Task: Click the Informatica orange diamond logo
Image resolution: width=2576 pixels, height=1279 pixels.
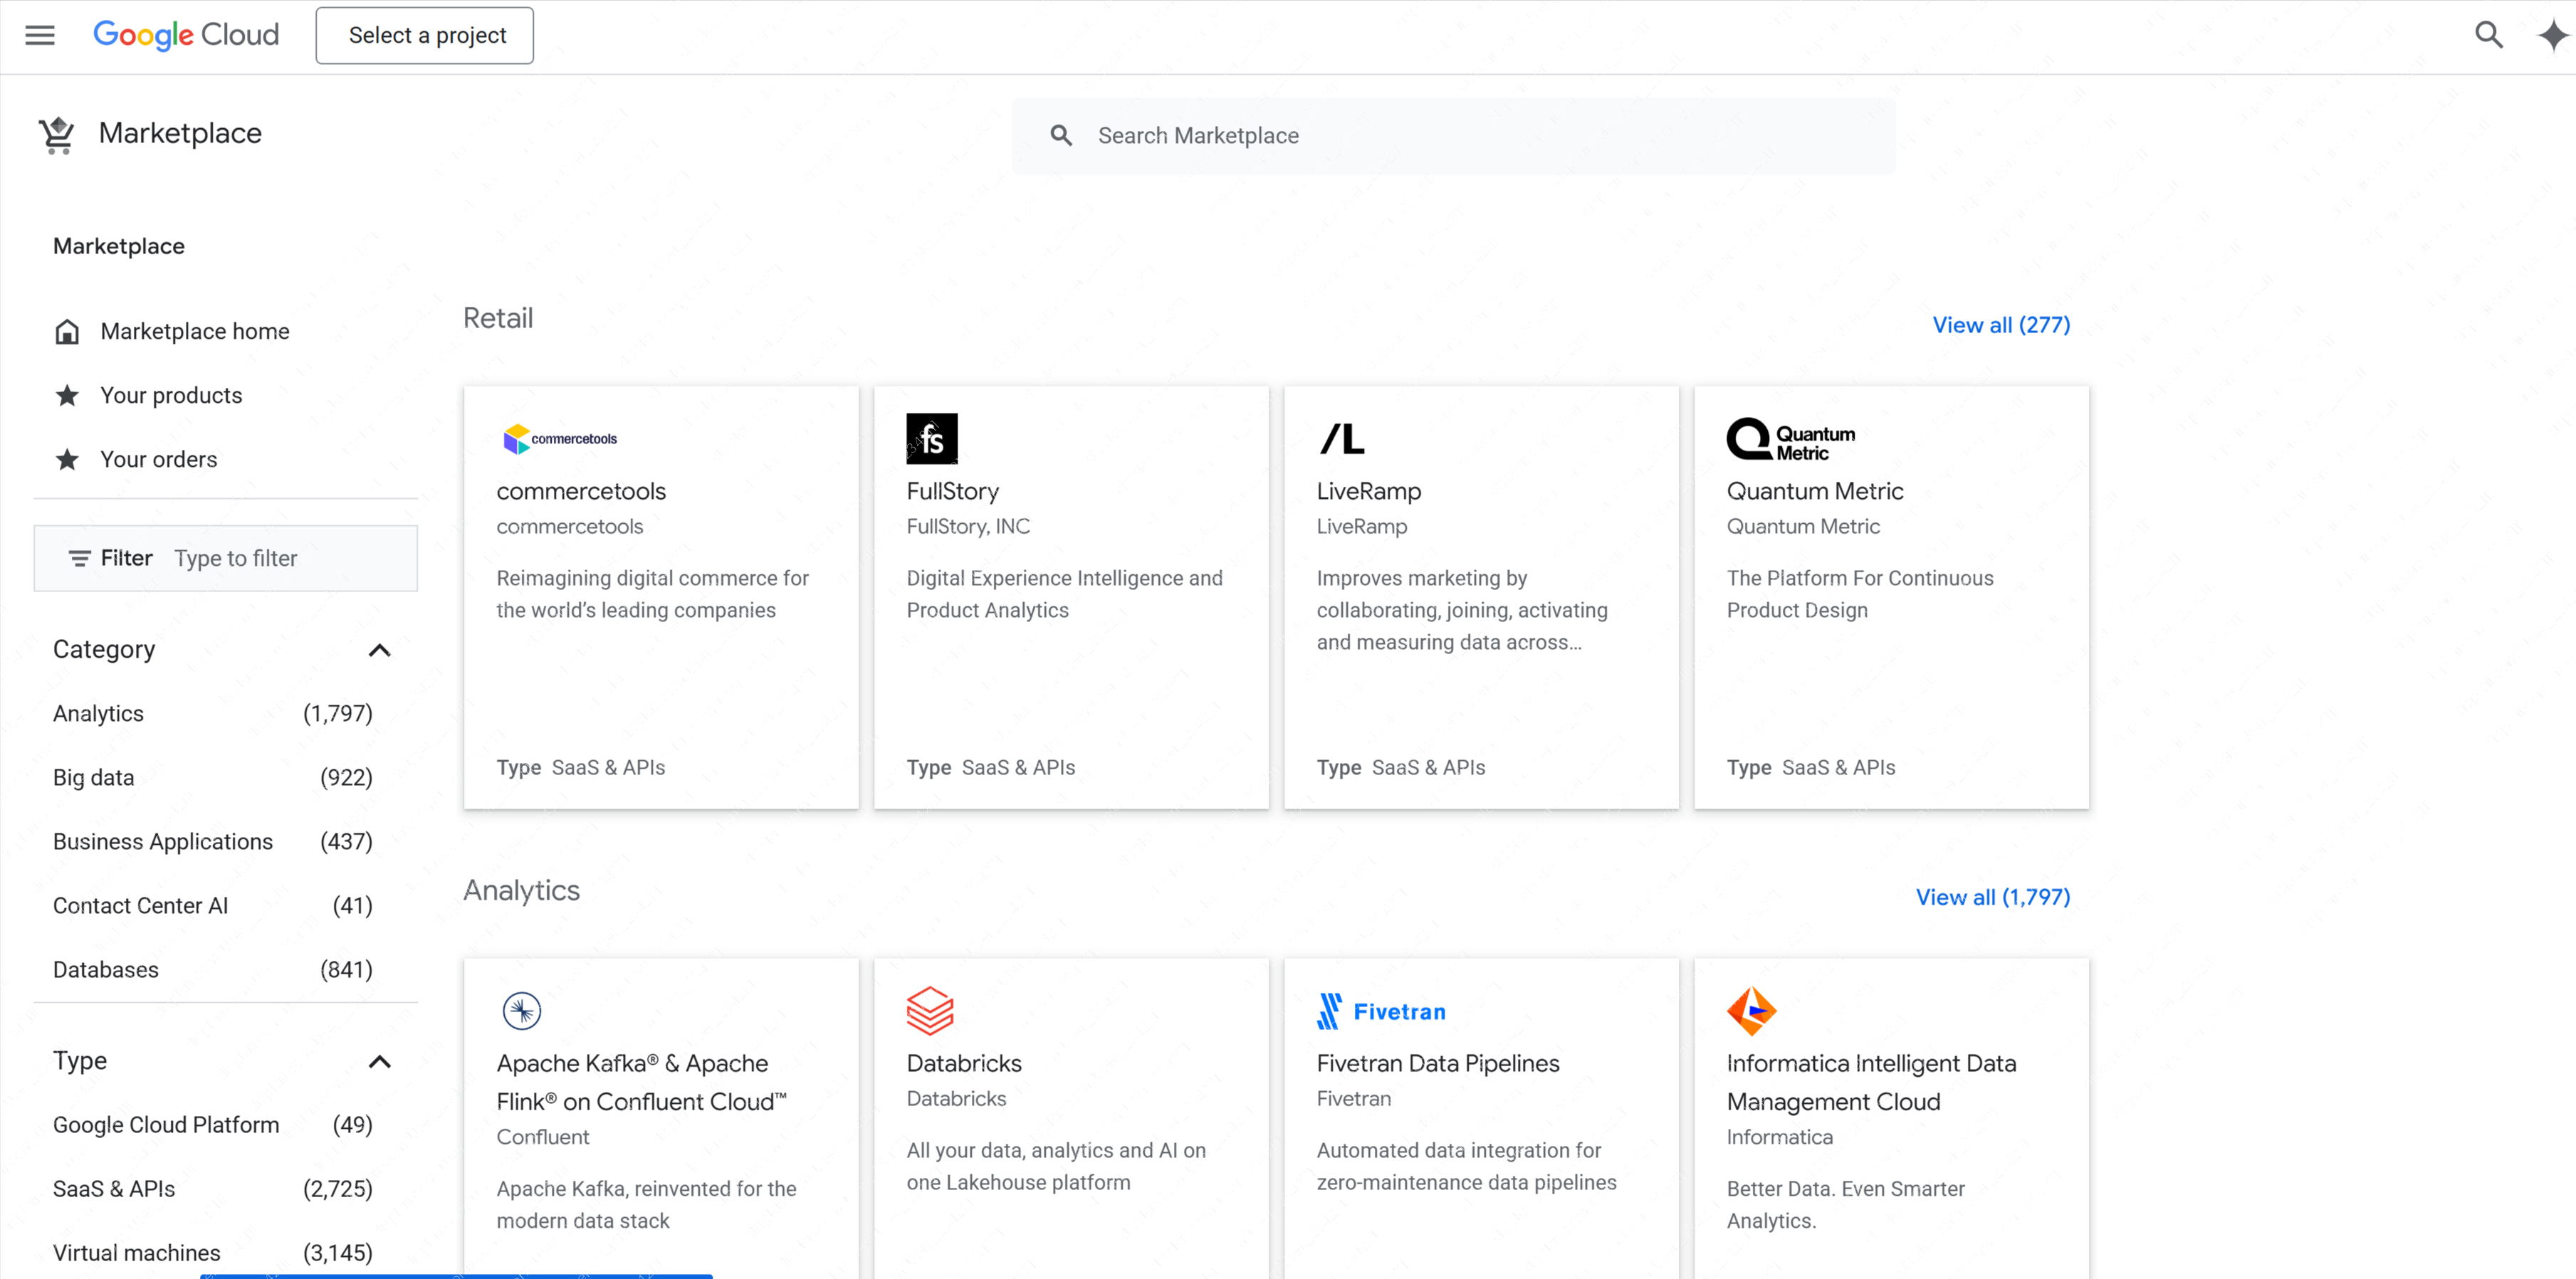Action: (1751, 1010)
